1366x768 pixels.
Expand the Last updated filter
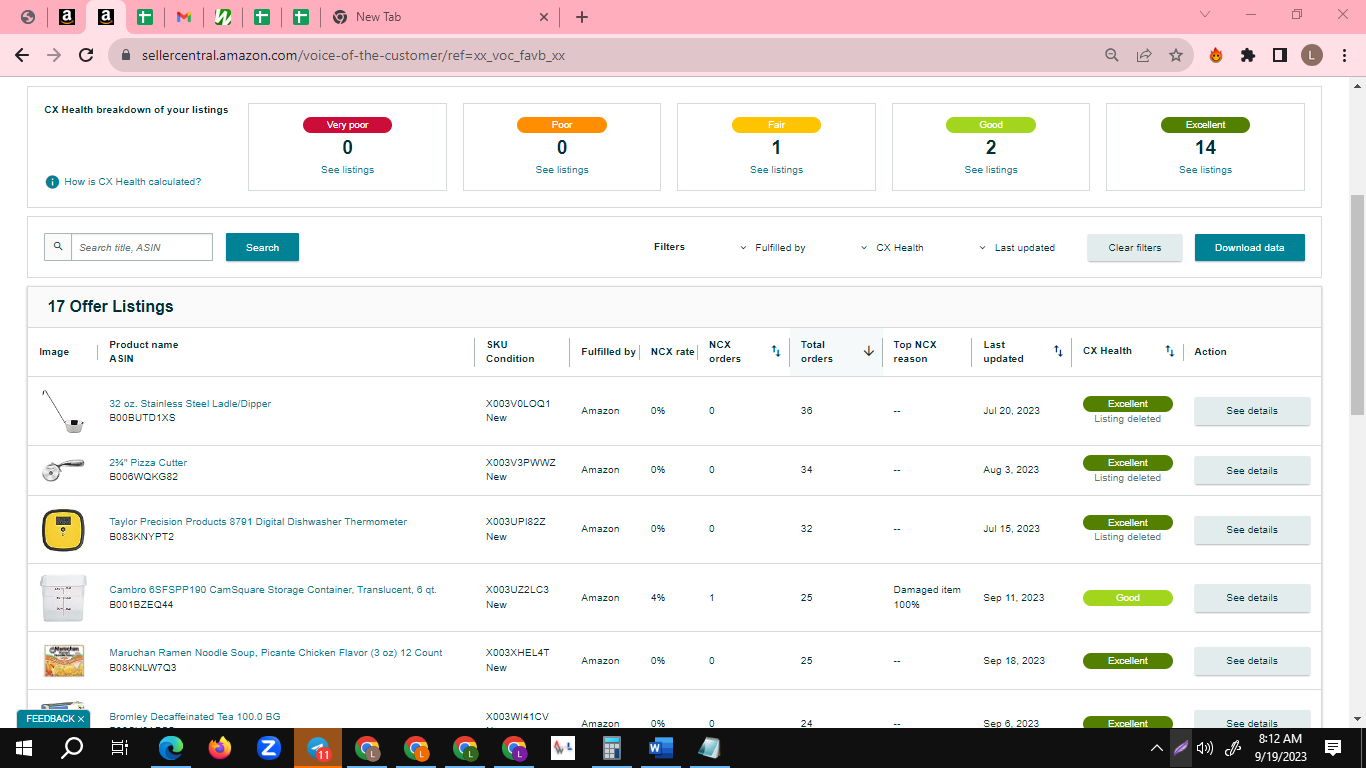point(1017,248)
